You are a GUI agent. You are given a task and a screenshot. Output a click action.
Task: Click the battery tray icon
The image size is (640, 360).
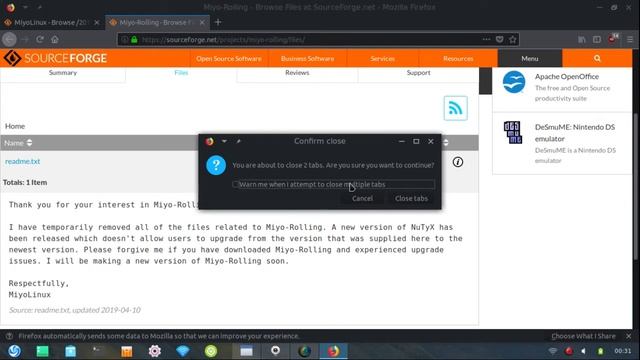[x=600, y=351]
